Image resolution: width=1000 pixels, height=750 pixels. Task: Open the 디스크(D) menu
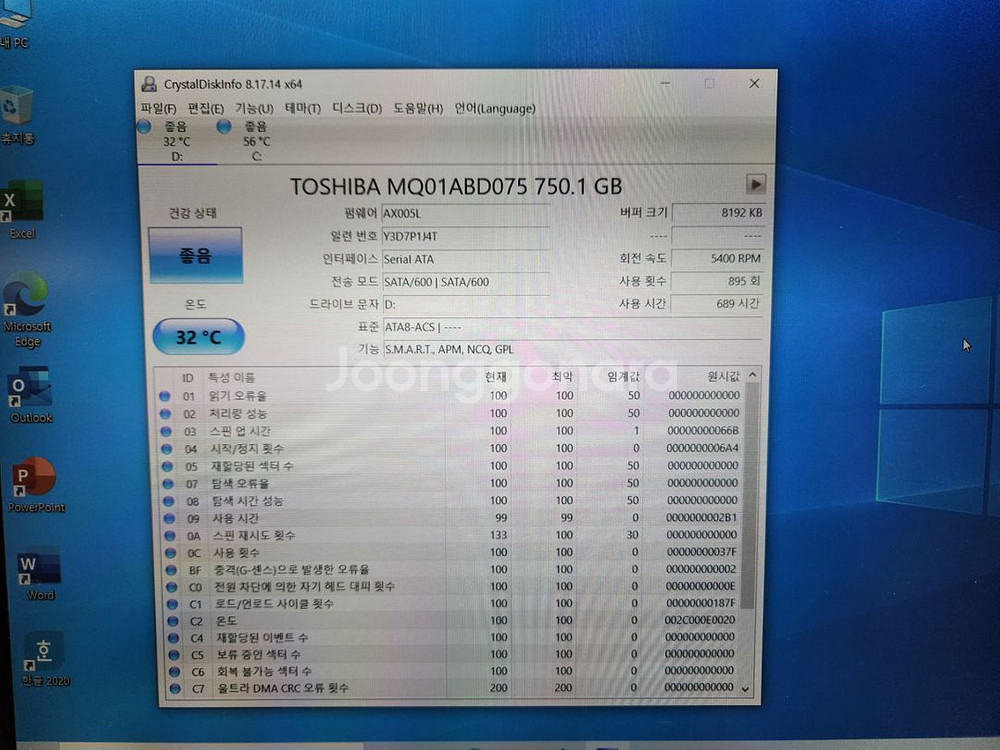[x=357, y=108]
